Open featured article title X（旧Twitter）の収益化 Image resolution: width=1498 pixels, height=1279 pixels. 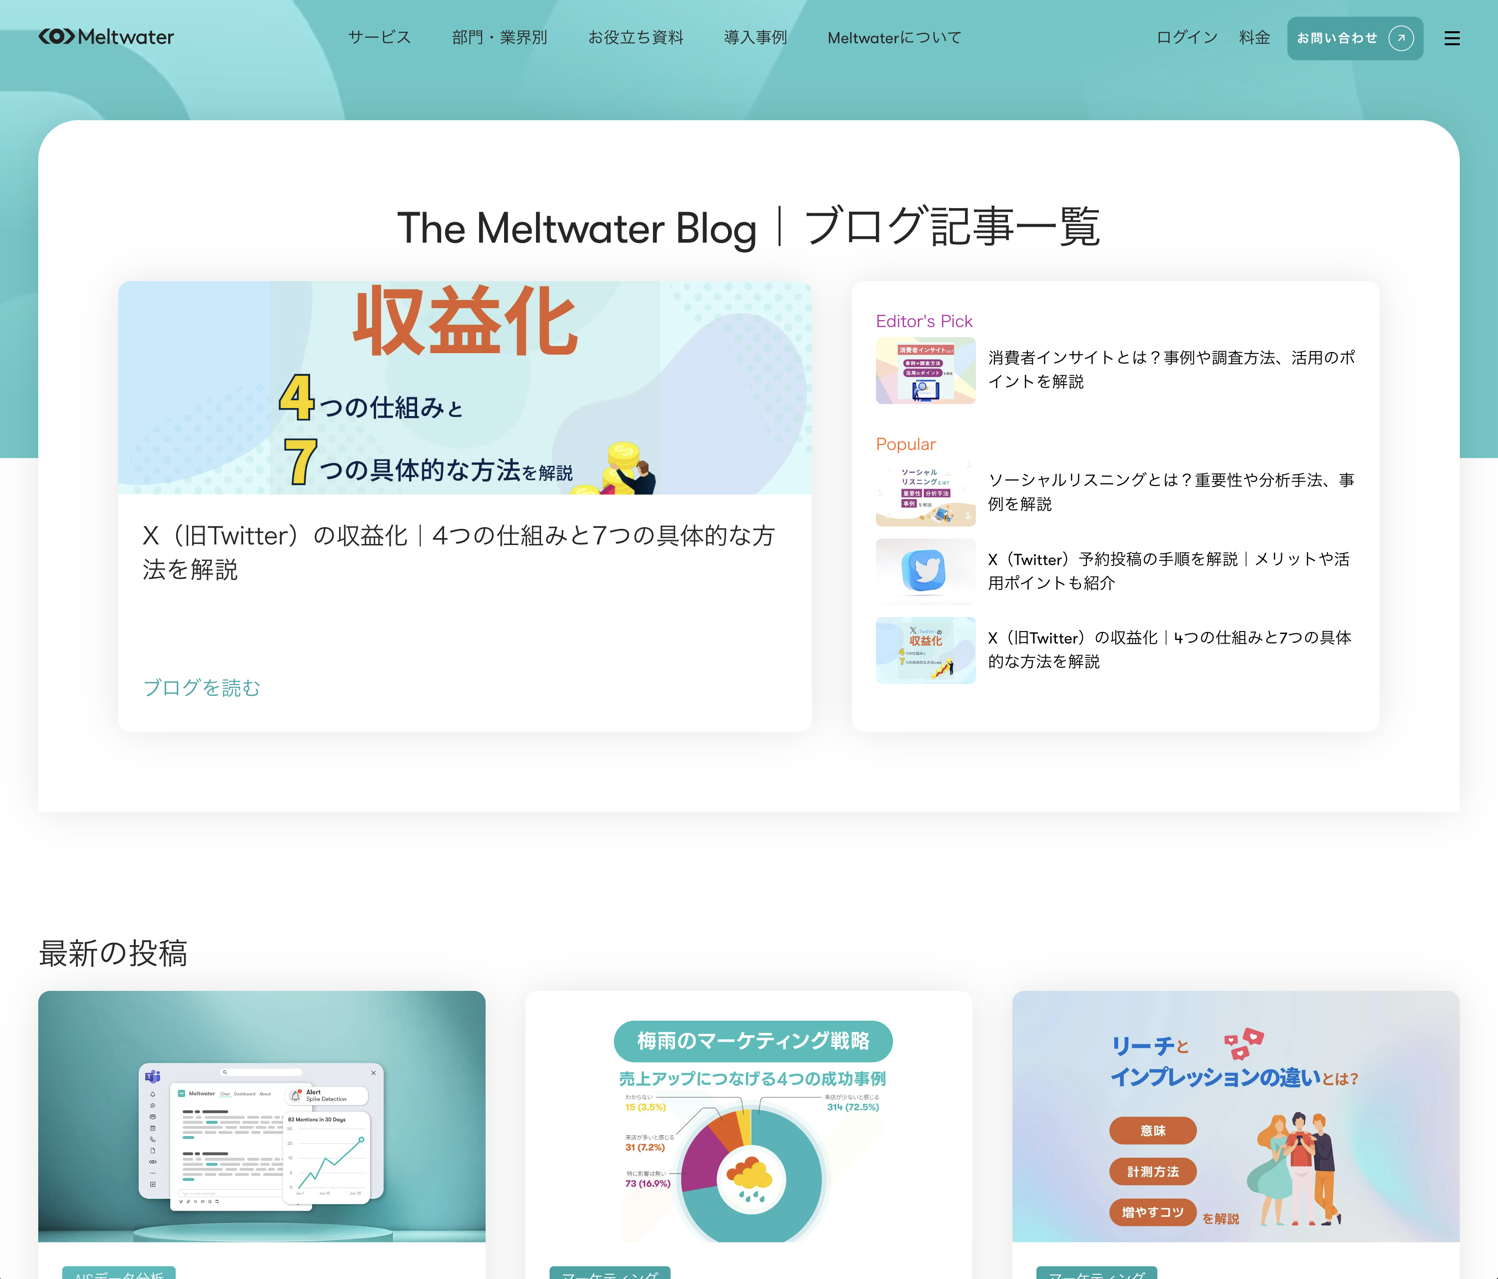[x=459, y=552]
